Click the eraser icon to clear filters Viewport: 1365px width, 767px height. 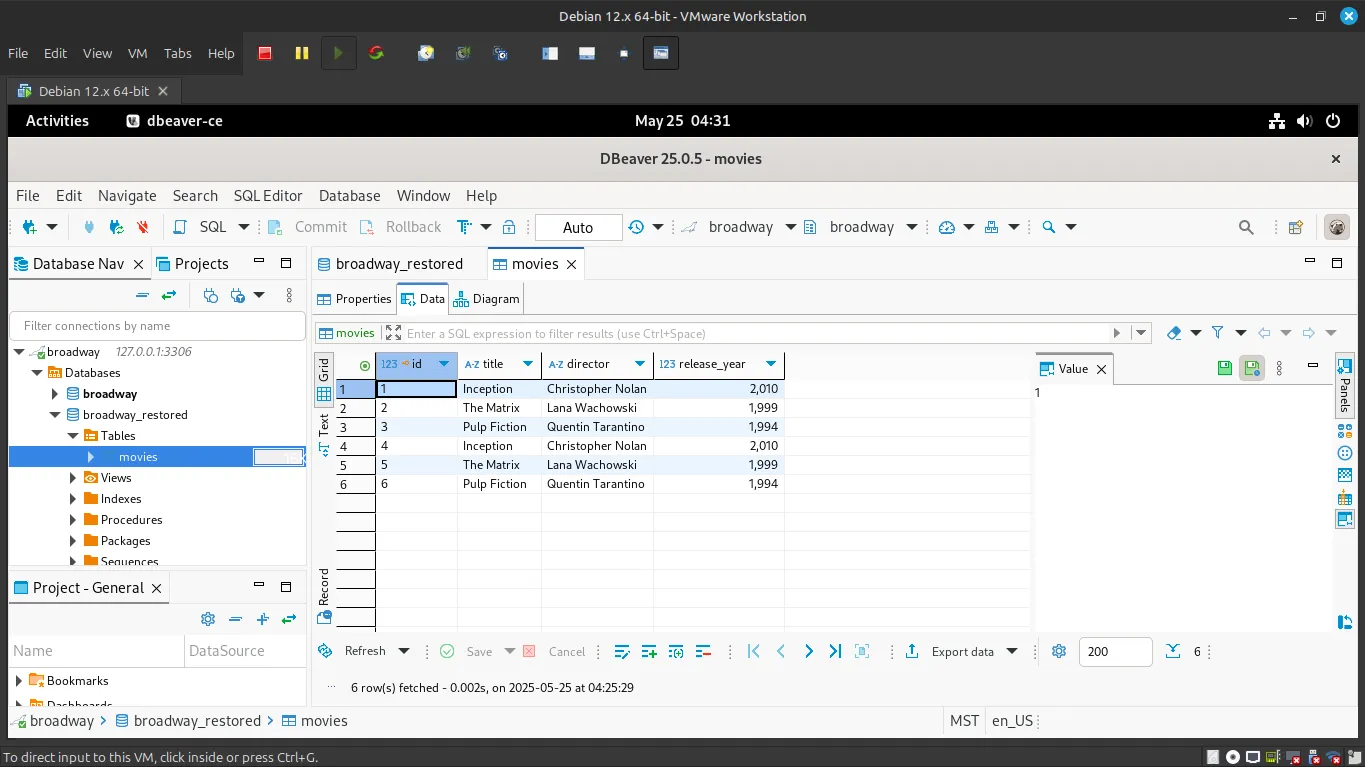tap(1174, 333)
